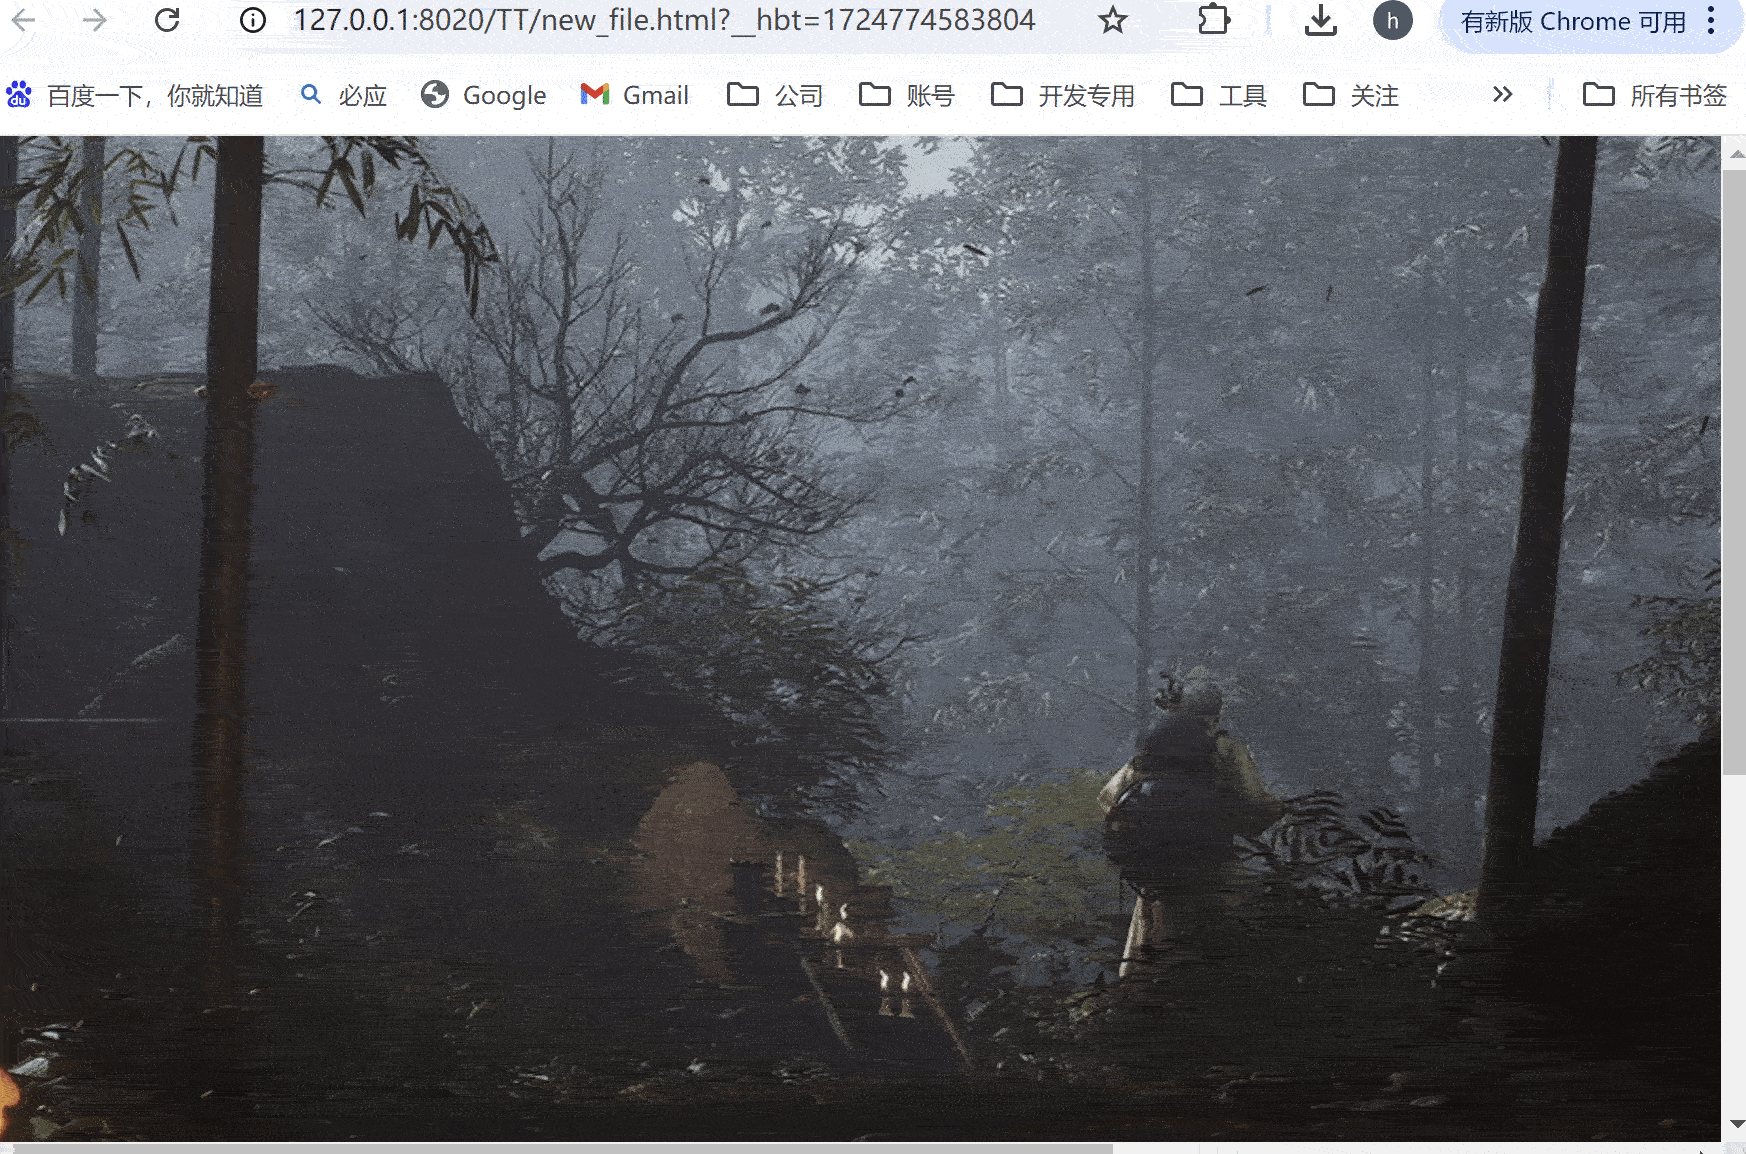Open the Baidu bookmark
This screenshot has width=1746, height=1154.
point(135,95)
